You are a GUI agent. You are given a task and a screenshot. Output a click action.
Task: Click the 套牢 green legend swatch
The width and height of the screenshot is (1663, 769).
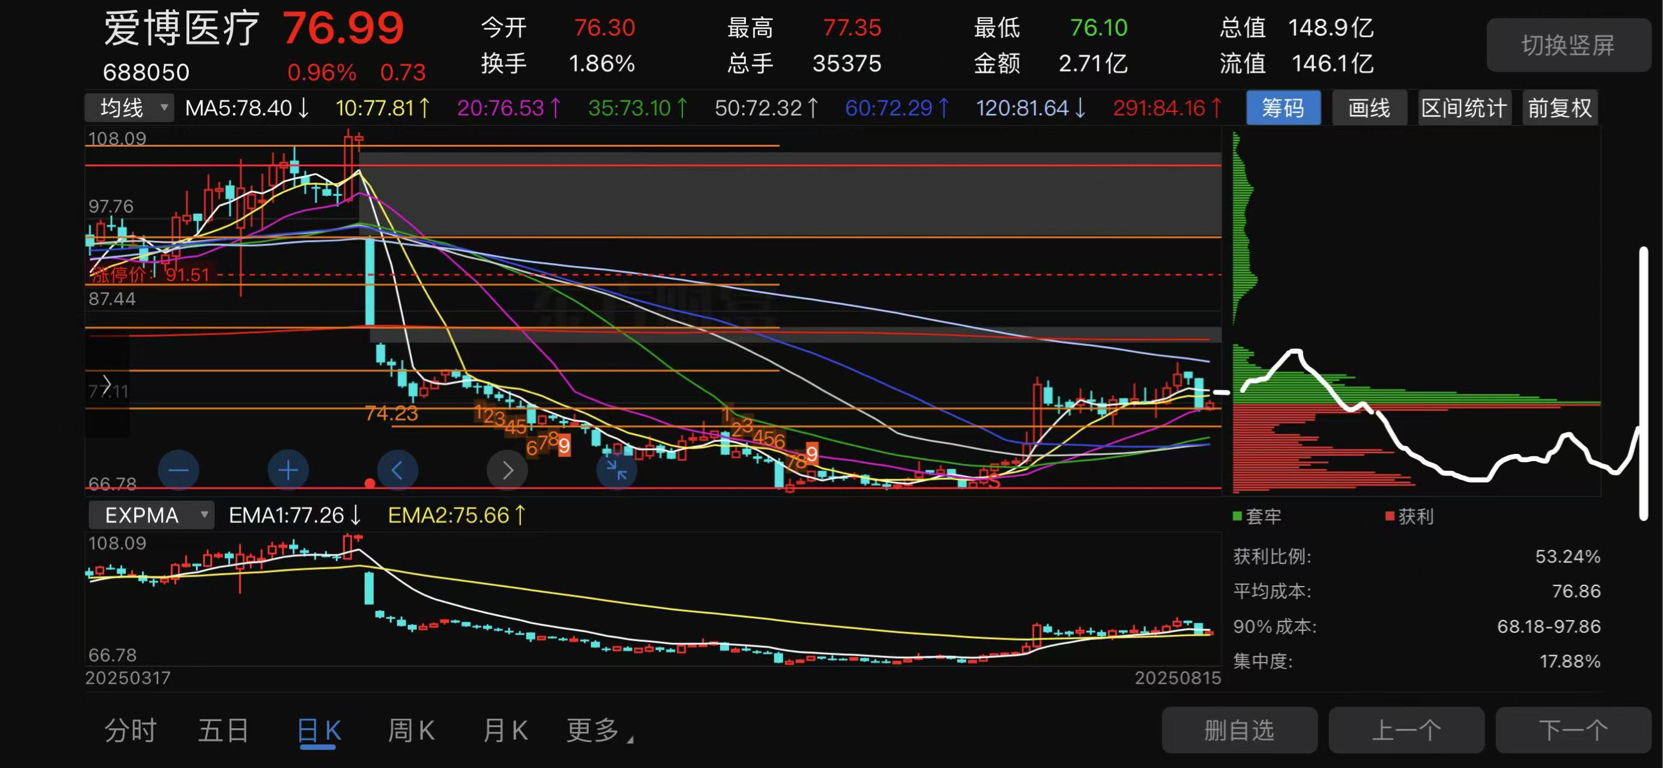(x=1238, y=516)
